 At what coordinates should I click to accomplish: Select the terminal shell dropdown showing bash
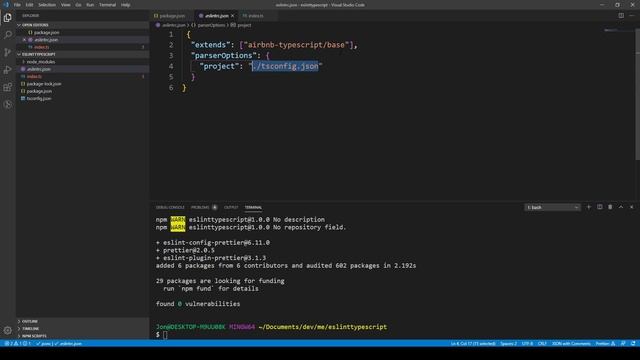pos(552,207)
